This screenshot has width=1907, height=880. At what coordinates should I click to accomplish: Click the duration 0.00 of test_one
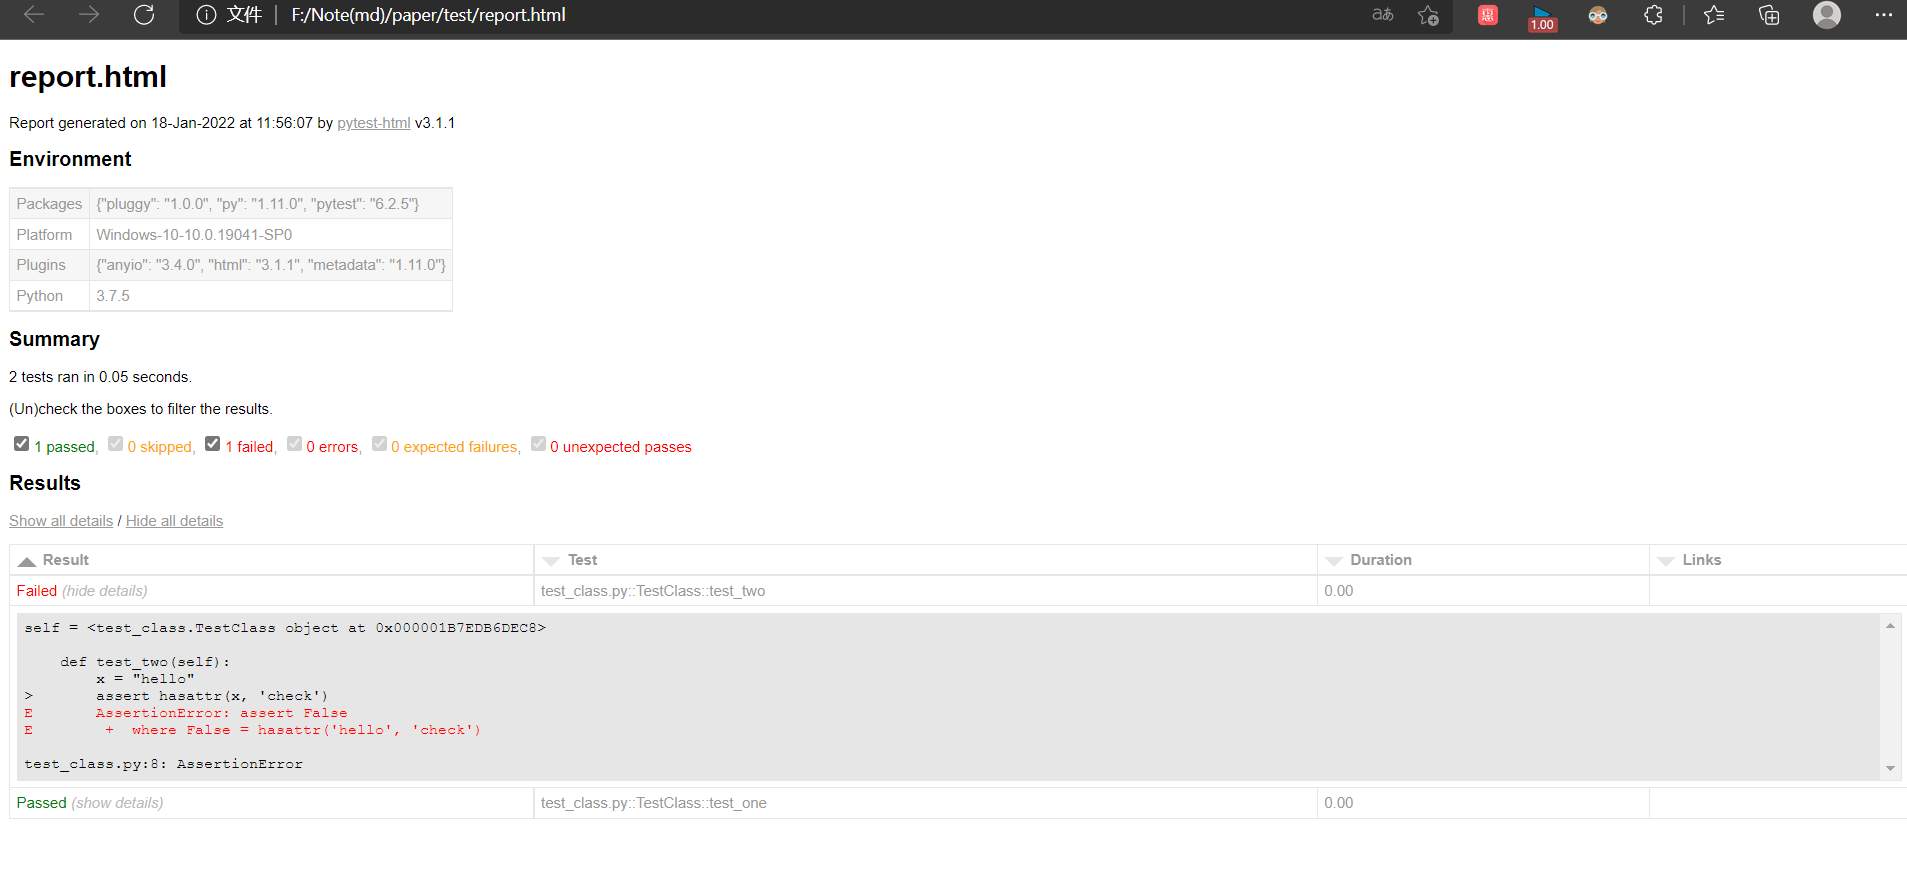click(1338, 803)
